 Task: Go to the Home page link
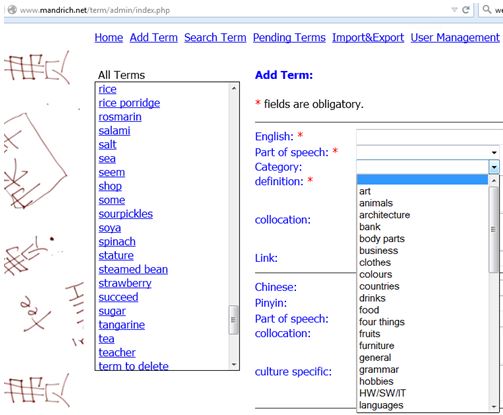pyautogui.click(x=109, y=38)
